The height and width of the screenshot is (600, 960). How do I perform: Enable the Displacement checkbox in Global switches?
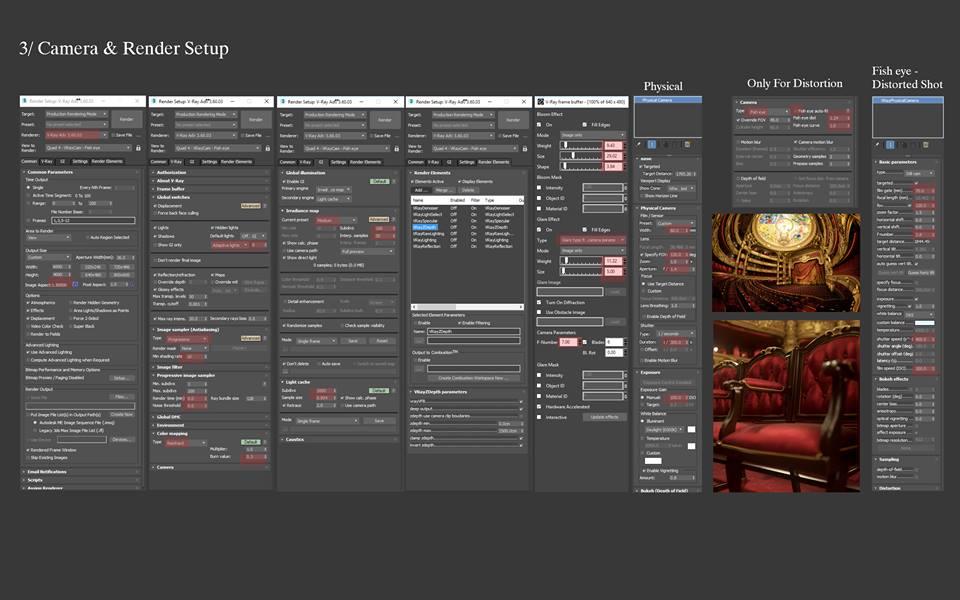[x=155, y=205]
